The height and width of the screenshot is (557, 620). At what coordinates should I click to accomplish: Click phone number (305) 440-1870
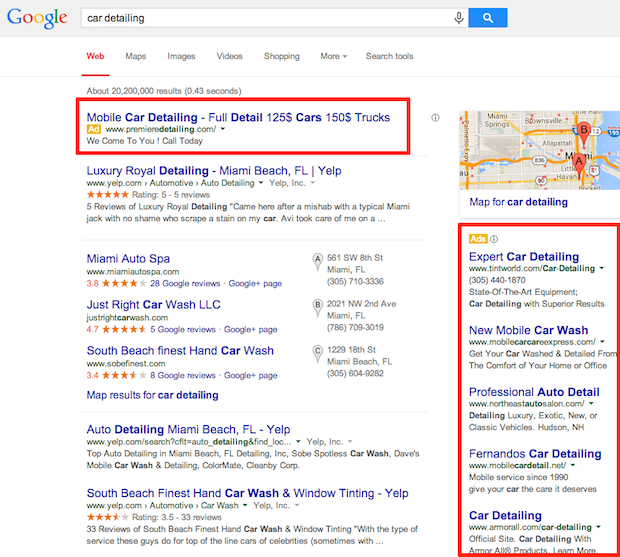(497, 280)
